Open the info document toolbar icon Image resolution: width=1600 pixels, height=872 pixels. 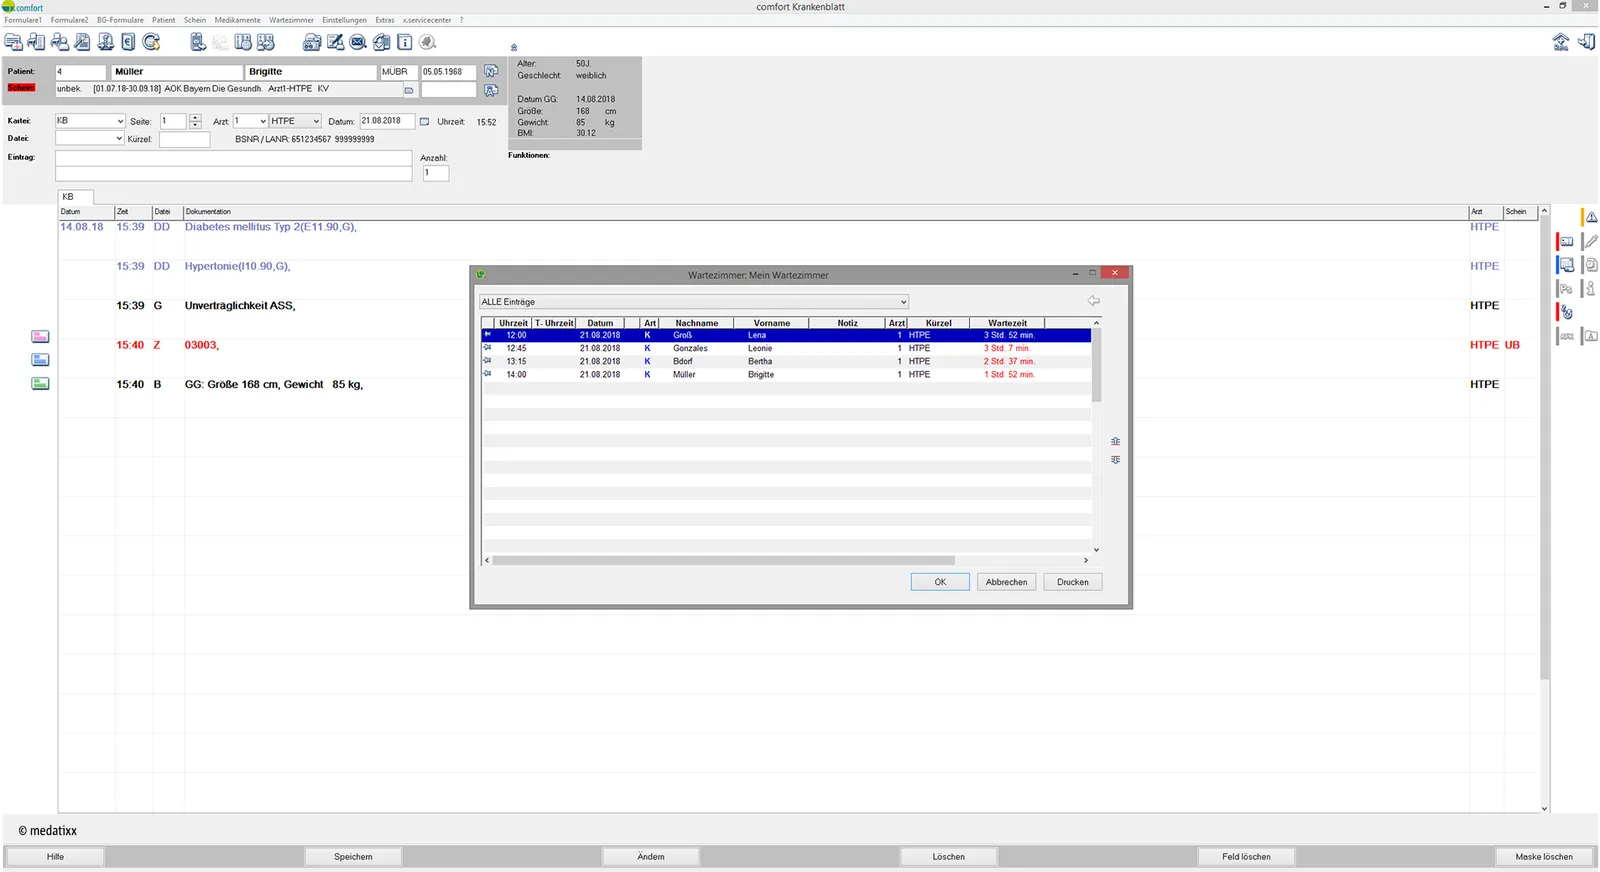tap(405, 42)
